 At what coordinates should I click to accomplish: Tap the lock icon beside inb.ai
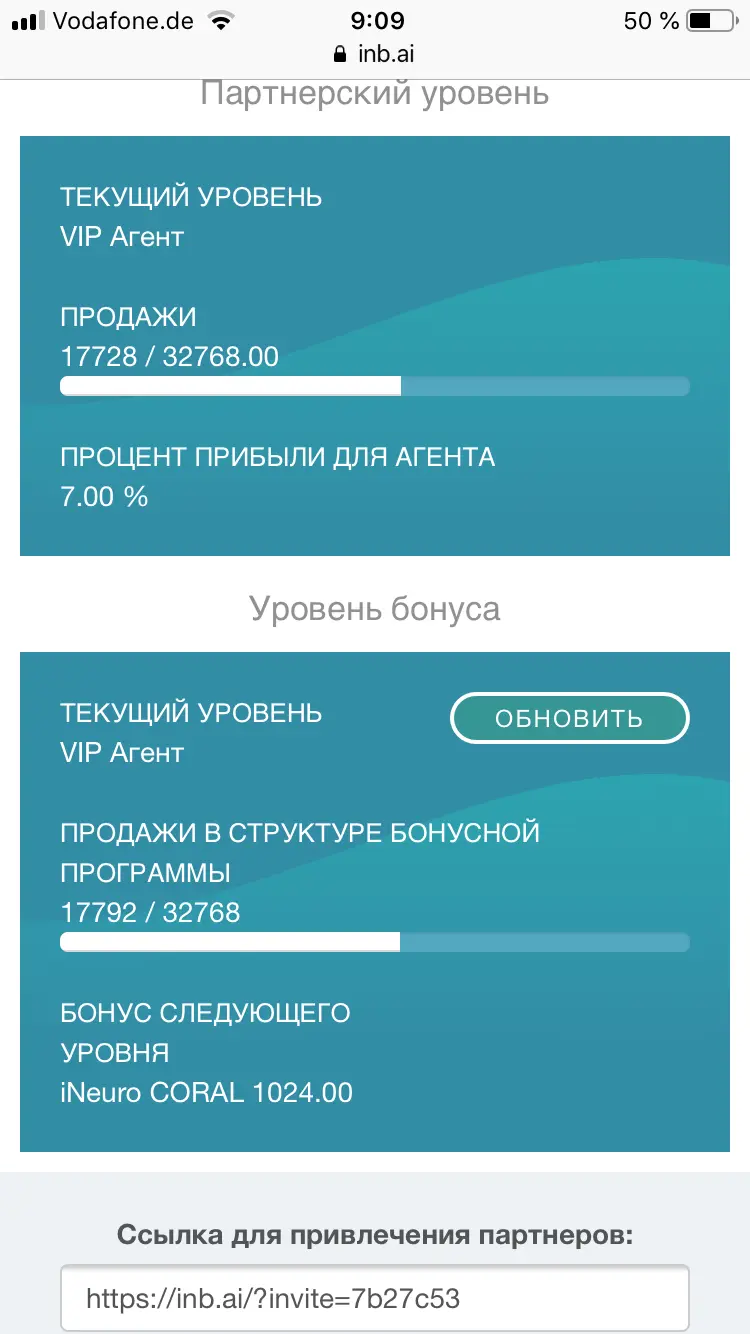point(339,53)
